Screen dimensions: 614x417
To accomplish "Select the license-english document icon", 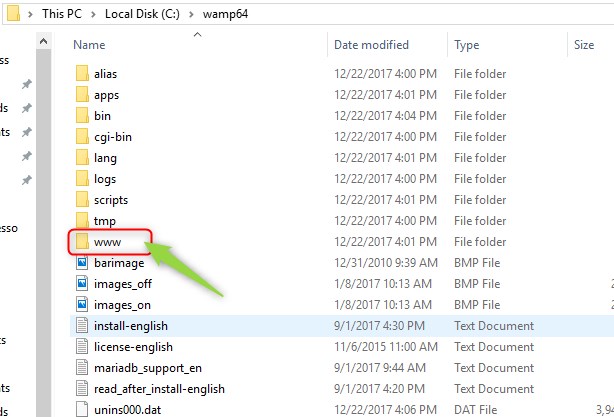I will click(82, 347).
